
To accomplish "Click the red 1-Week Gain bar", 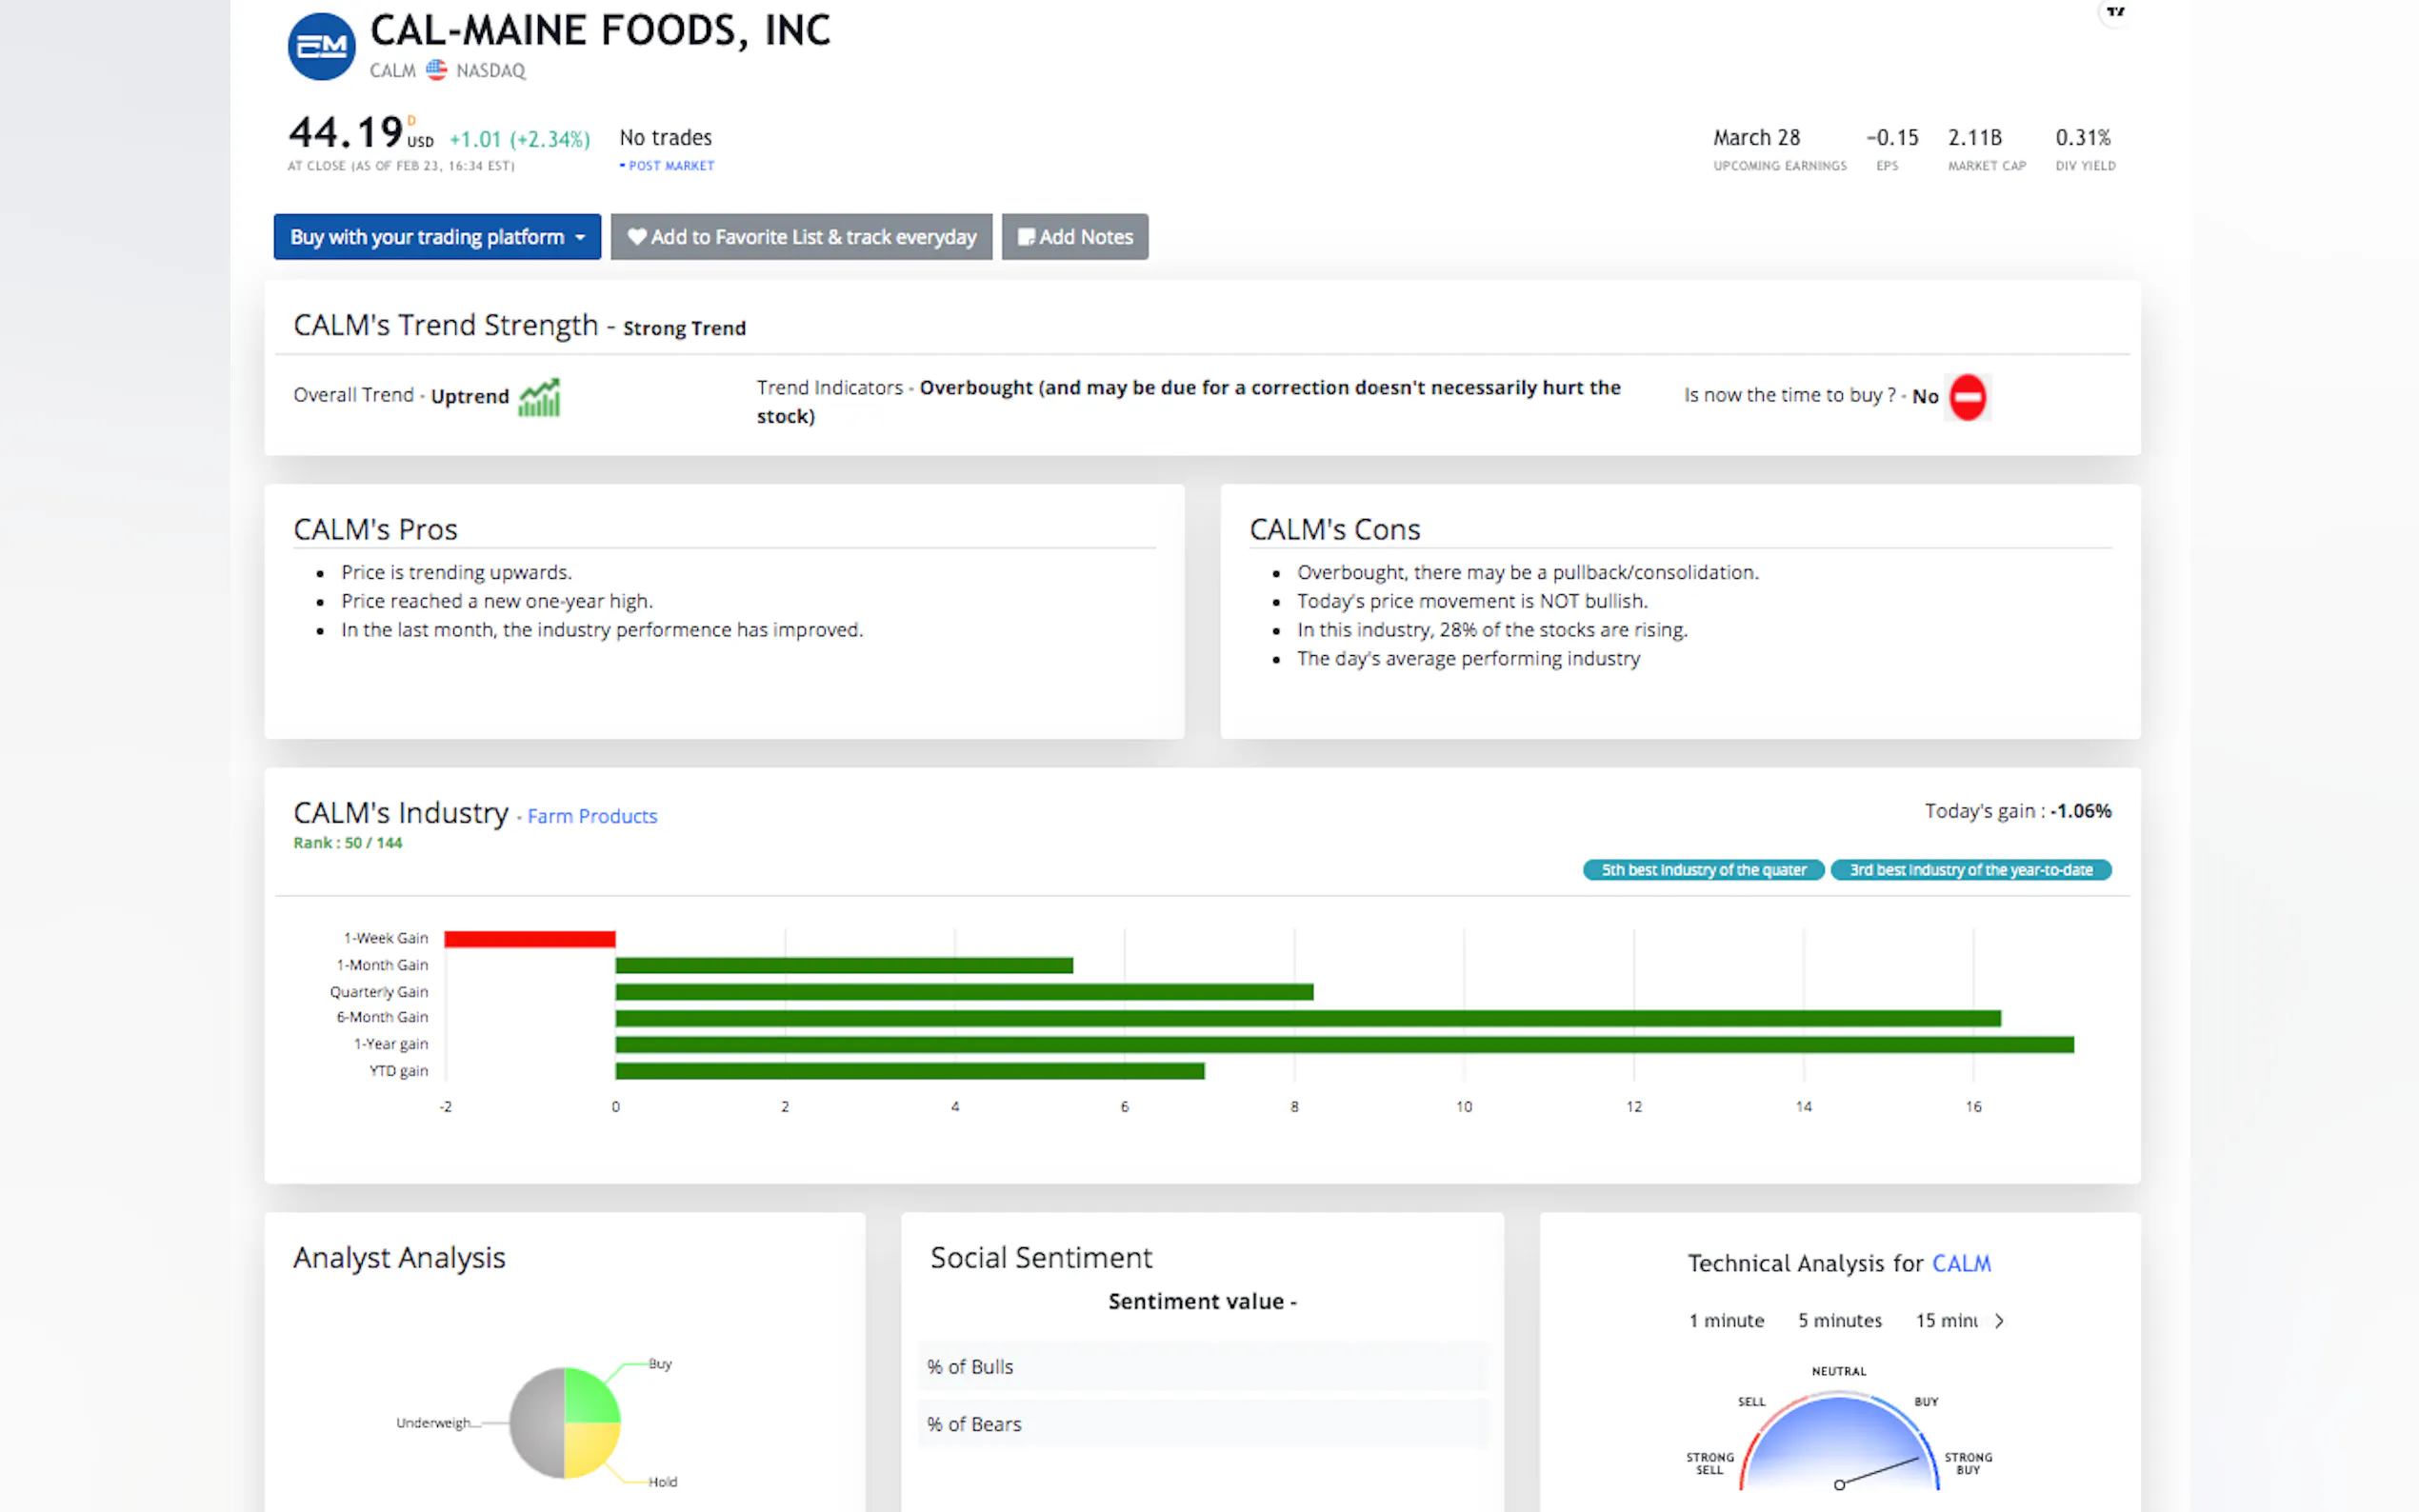I will point(529,938).
